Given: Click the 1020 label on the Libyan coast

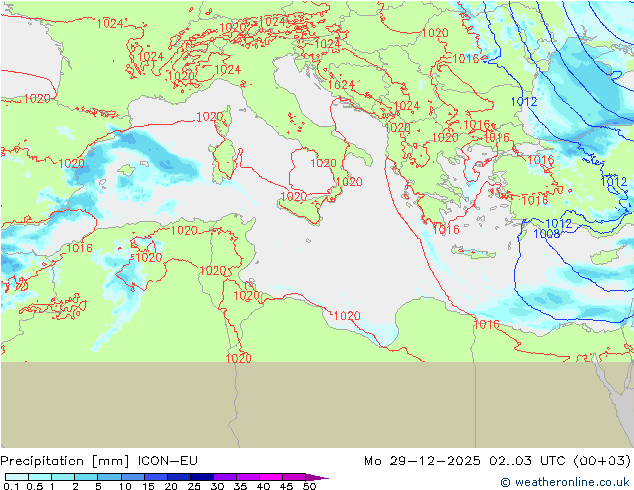Looking at the screenshot, I should click(347, 315).
